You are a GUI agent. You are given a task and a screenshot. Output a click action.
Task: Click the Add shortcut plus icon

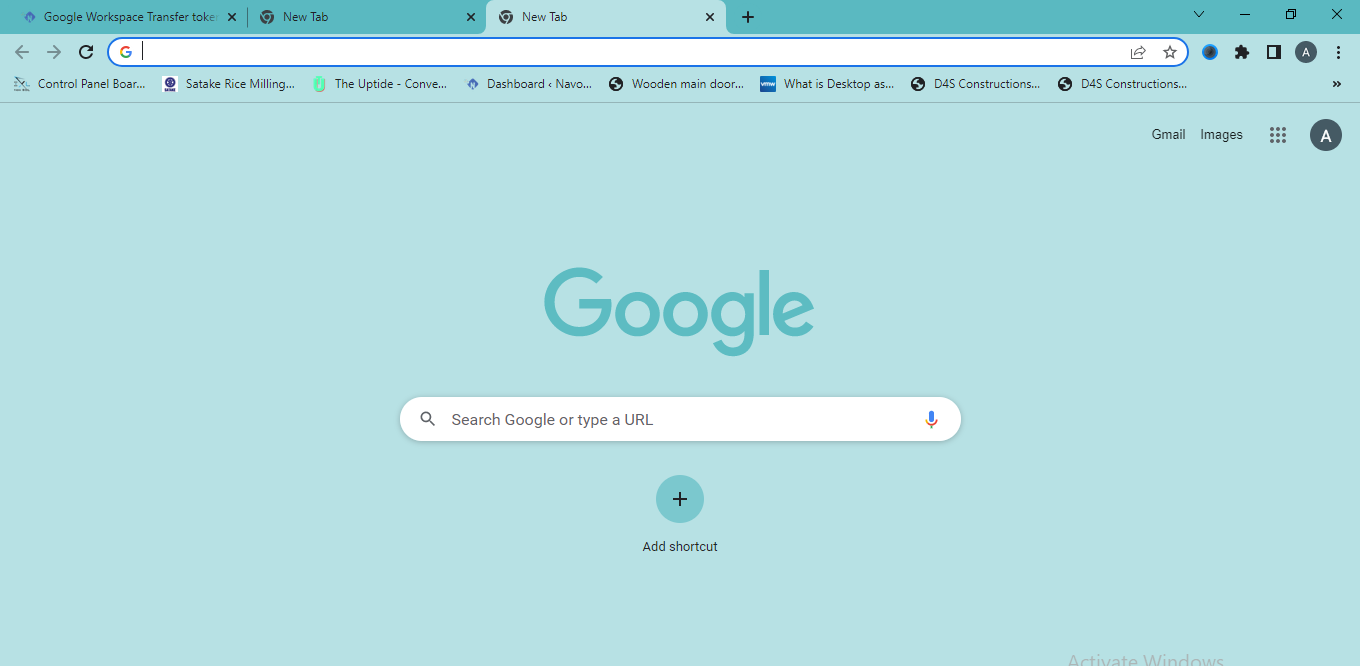[x=680, y=499]
